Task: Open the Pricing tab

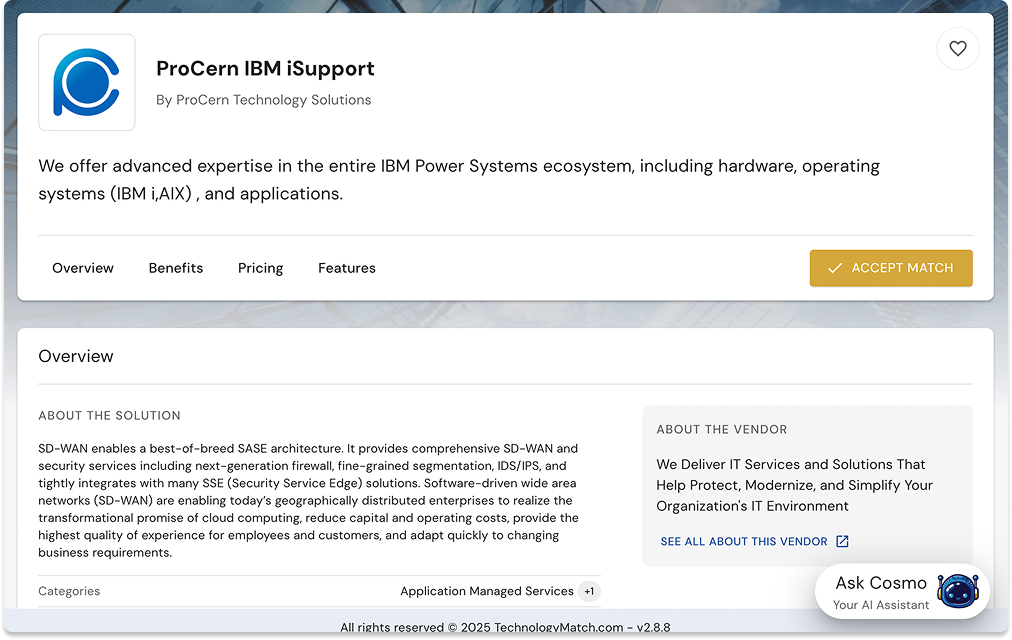Action: (x=261, y=268)
